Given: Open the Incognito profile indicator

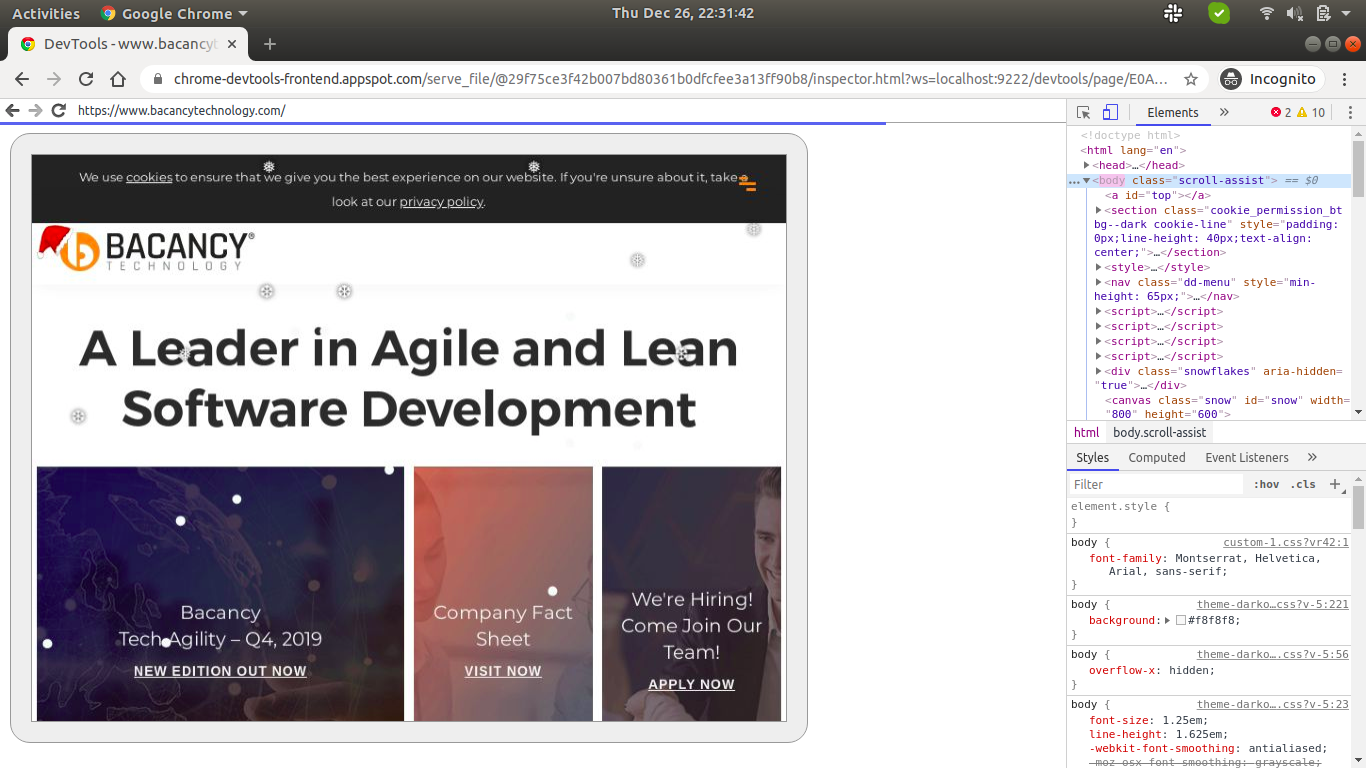Looking at the screenshot, I should [1271, 79].
